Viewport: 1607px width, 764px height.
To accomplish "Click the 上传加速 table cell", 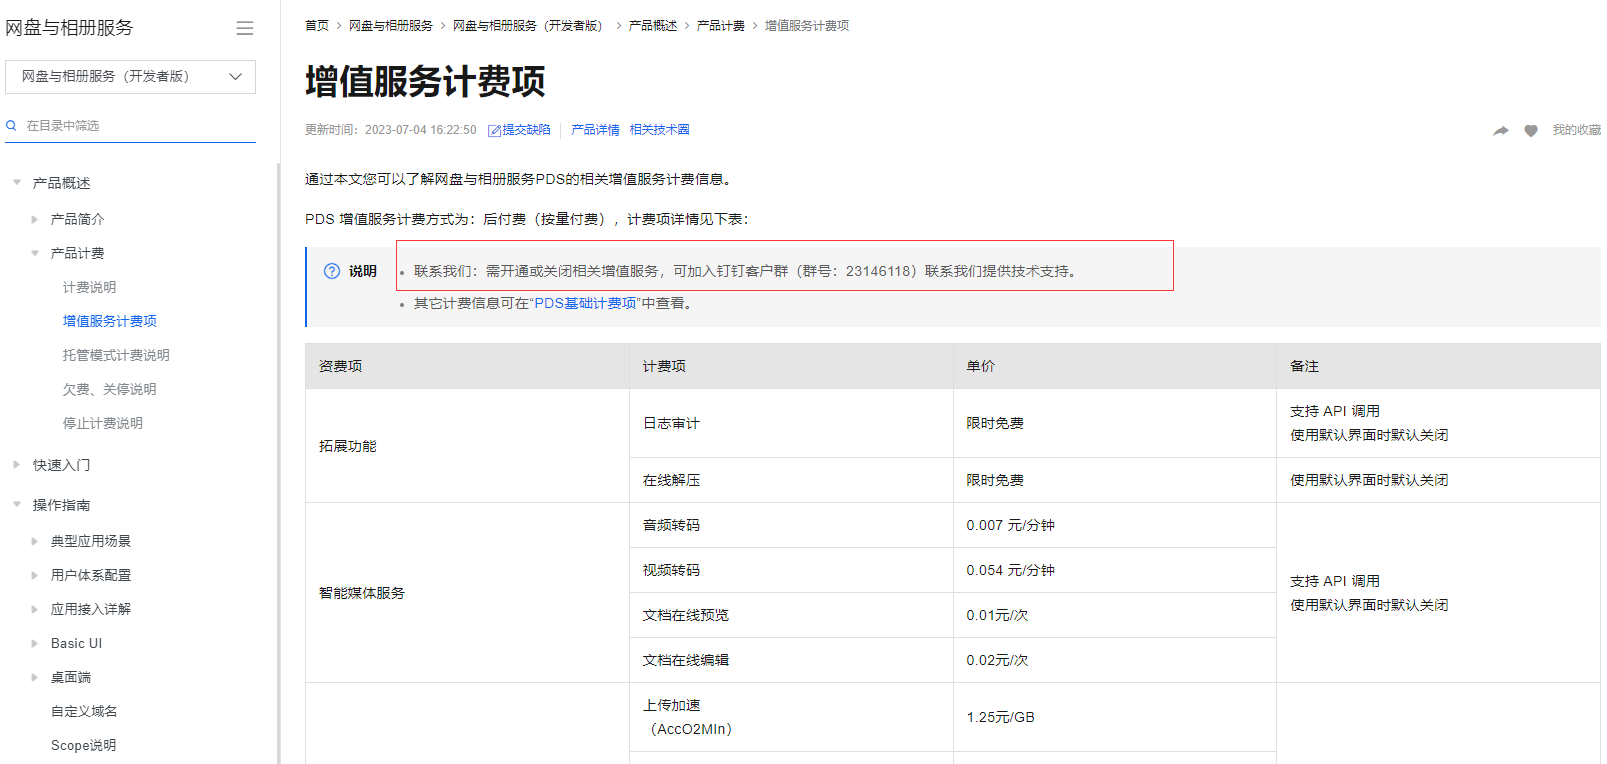I will [x=791, y=717].
